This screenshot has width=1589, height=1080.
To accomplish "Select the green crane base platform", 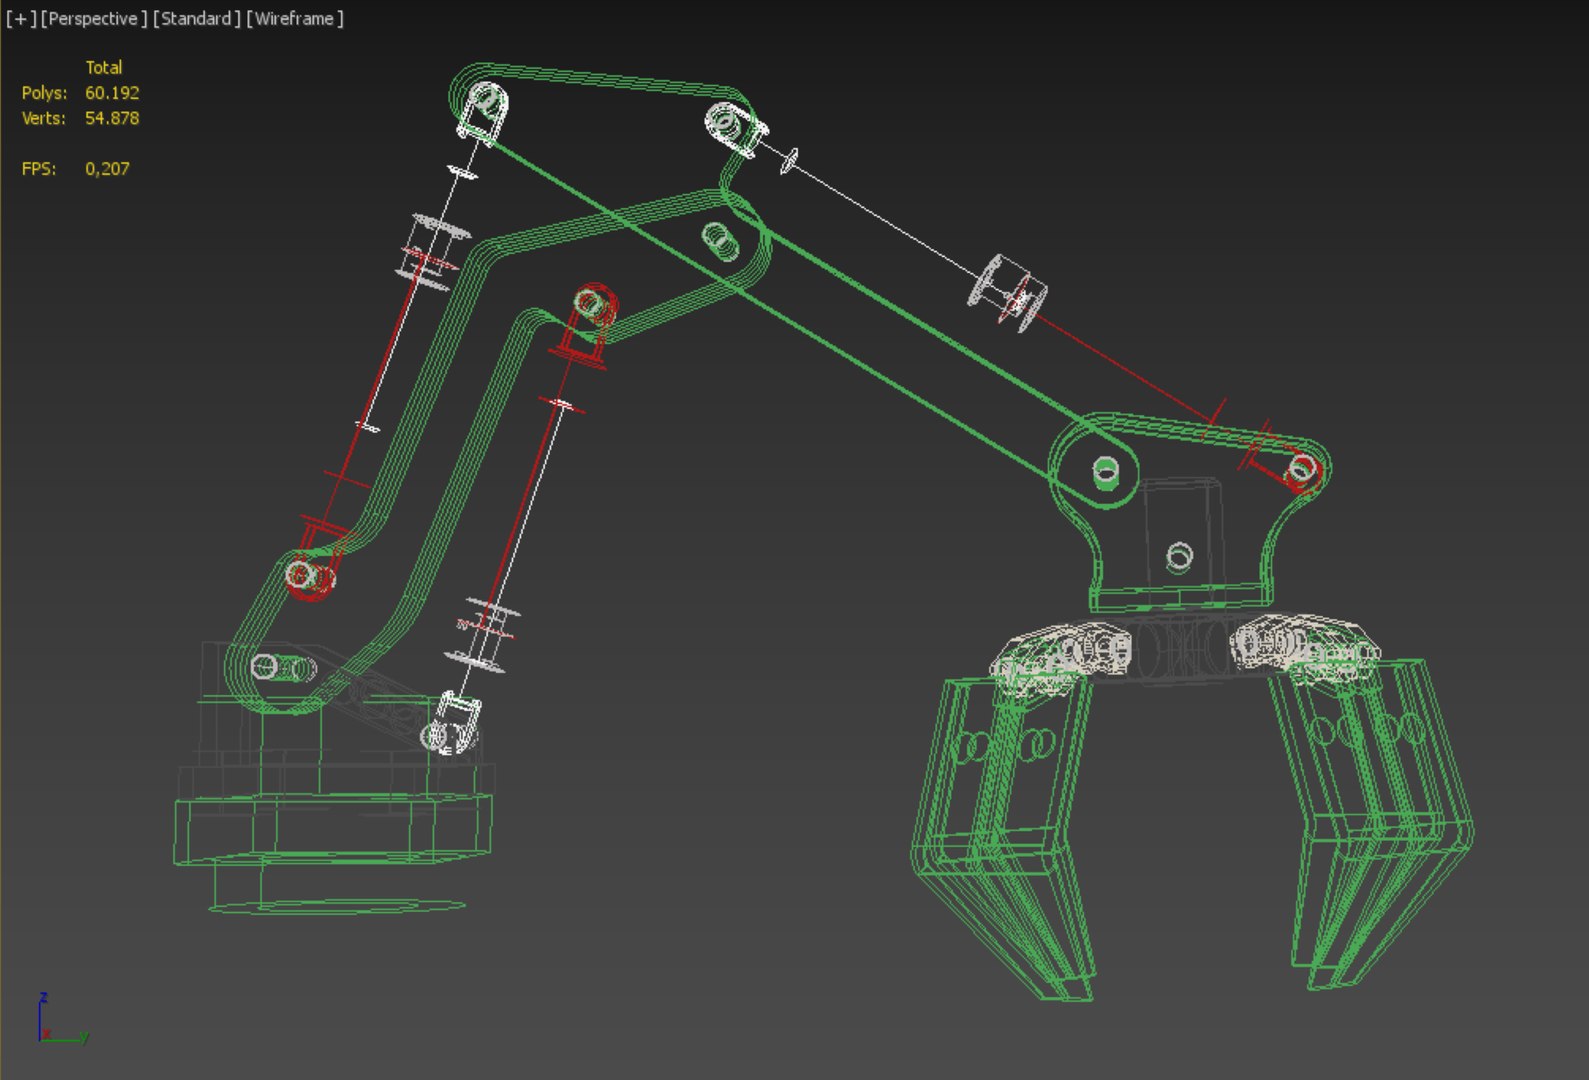I will [x=333, y=829].
